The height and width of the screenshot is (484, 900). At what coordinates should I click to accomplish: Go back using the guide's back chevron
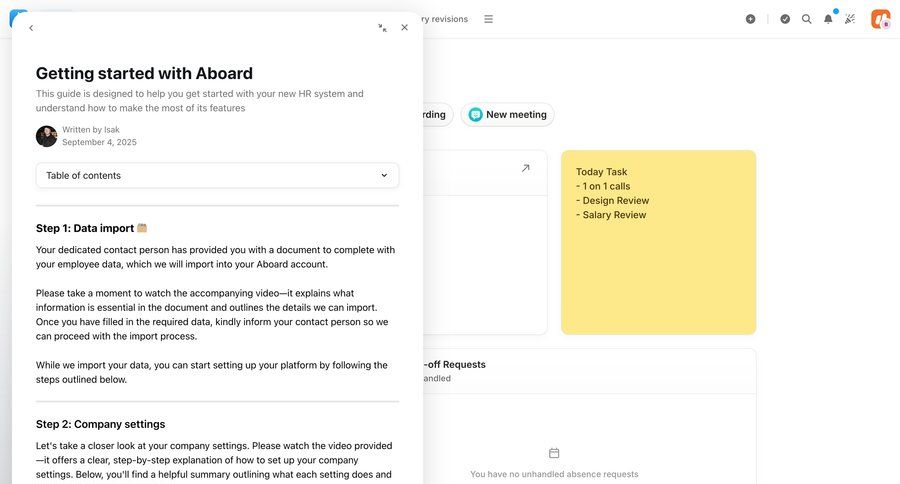31,28
